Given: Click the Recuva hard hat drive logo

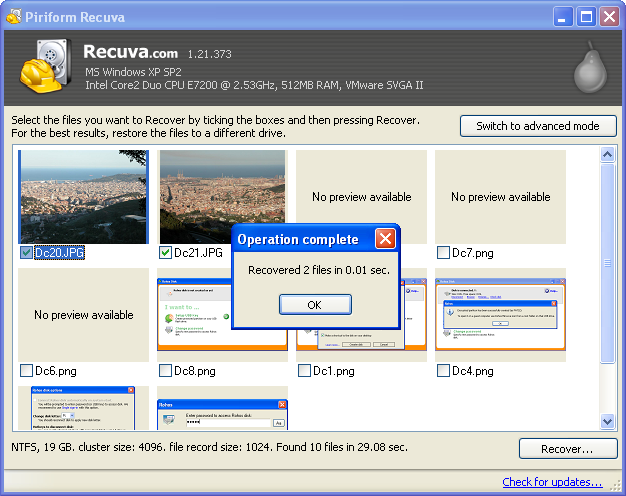Looking at the screenshot, I should [x=46, y=65].
